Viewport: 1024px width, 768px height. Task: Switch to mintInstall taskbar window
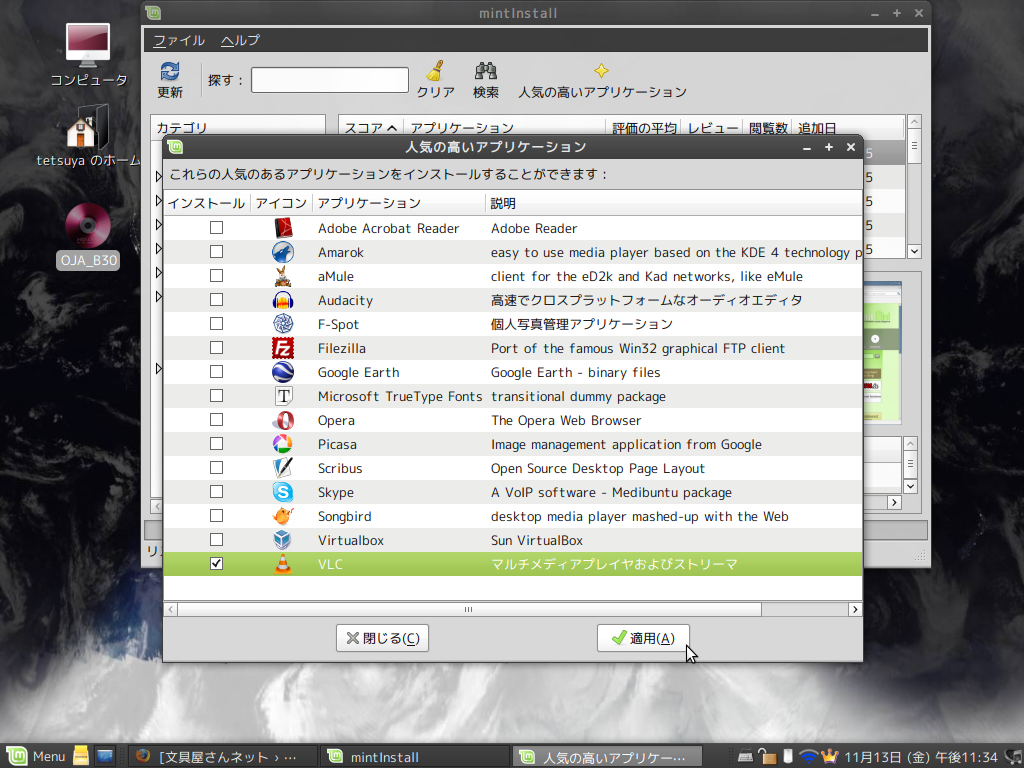click(x=415, y=757)
